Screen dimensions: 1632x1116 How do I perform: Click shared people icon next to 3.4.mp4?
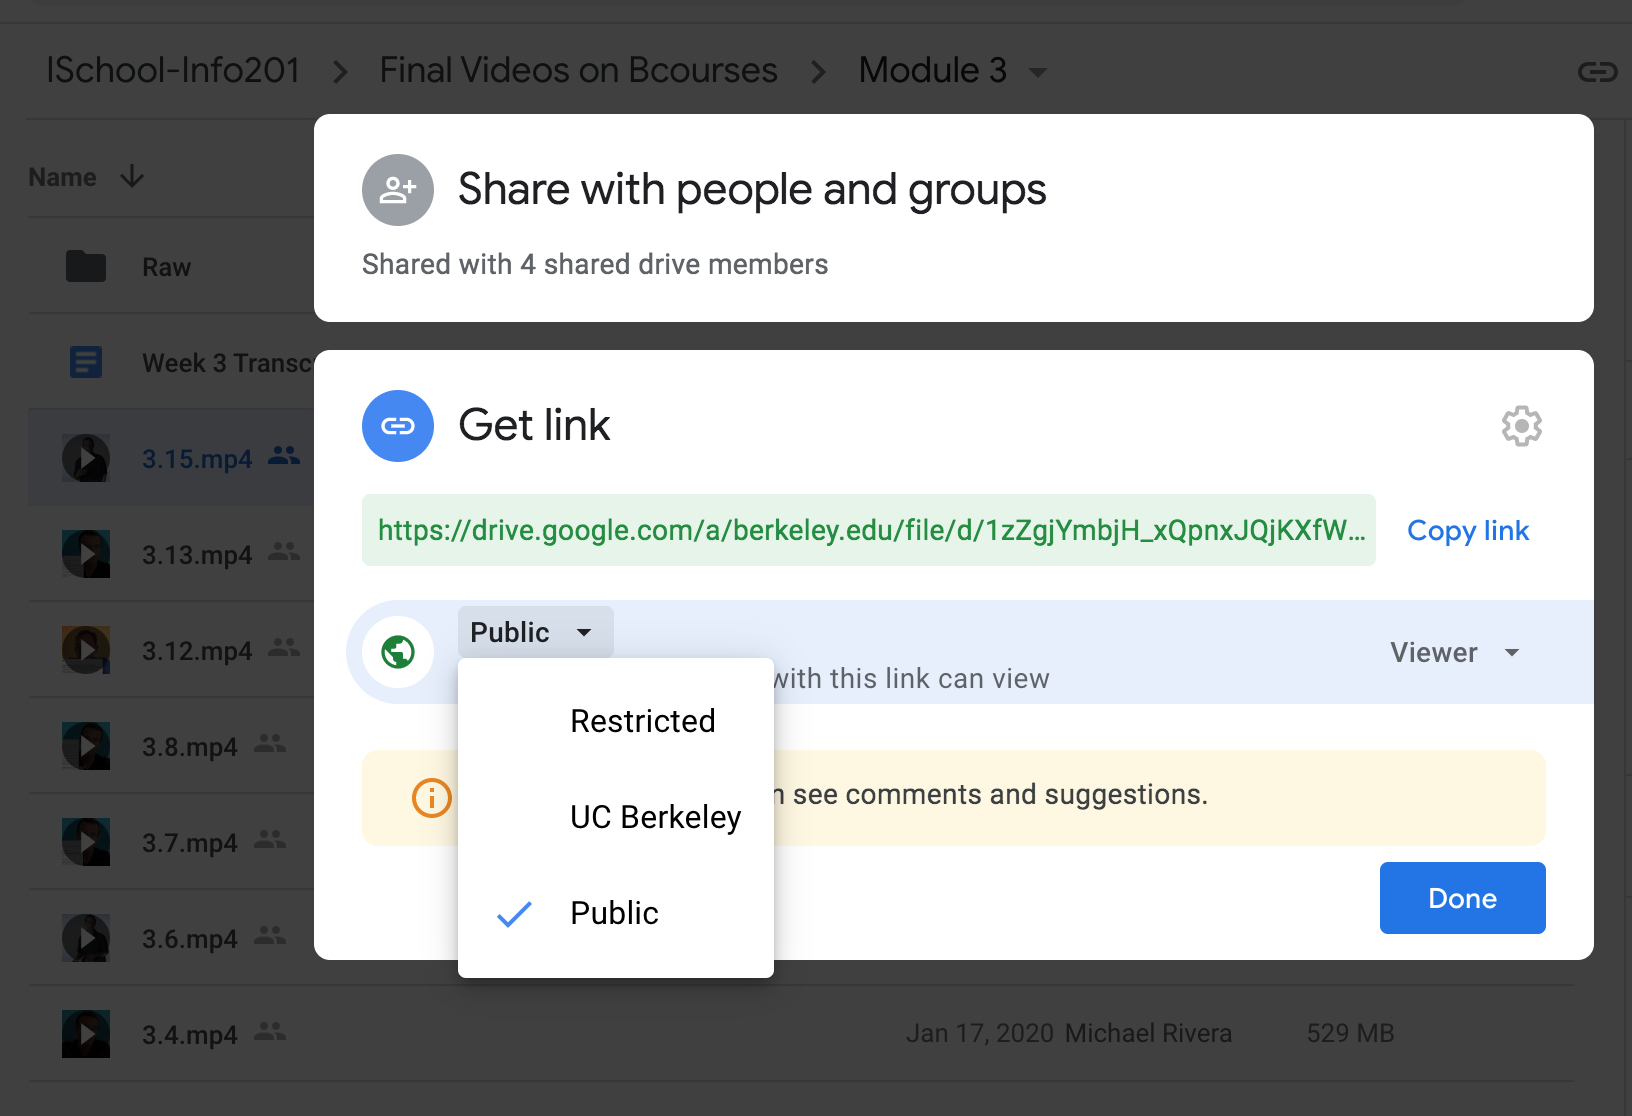pos(270,1031)
